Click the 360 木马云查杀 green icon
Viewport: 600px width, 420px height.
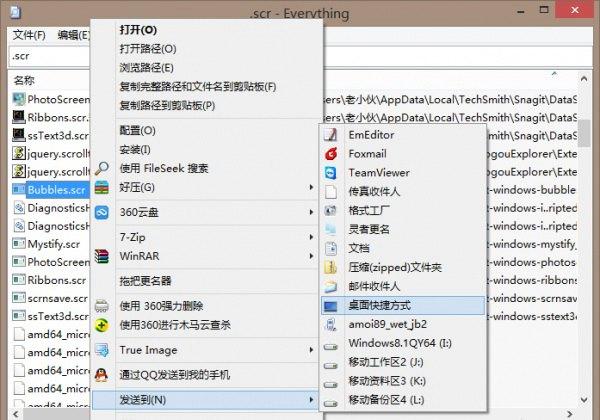(x=102, y=325)
